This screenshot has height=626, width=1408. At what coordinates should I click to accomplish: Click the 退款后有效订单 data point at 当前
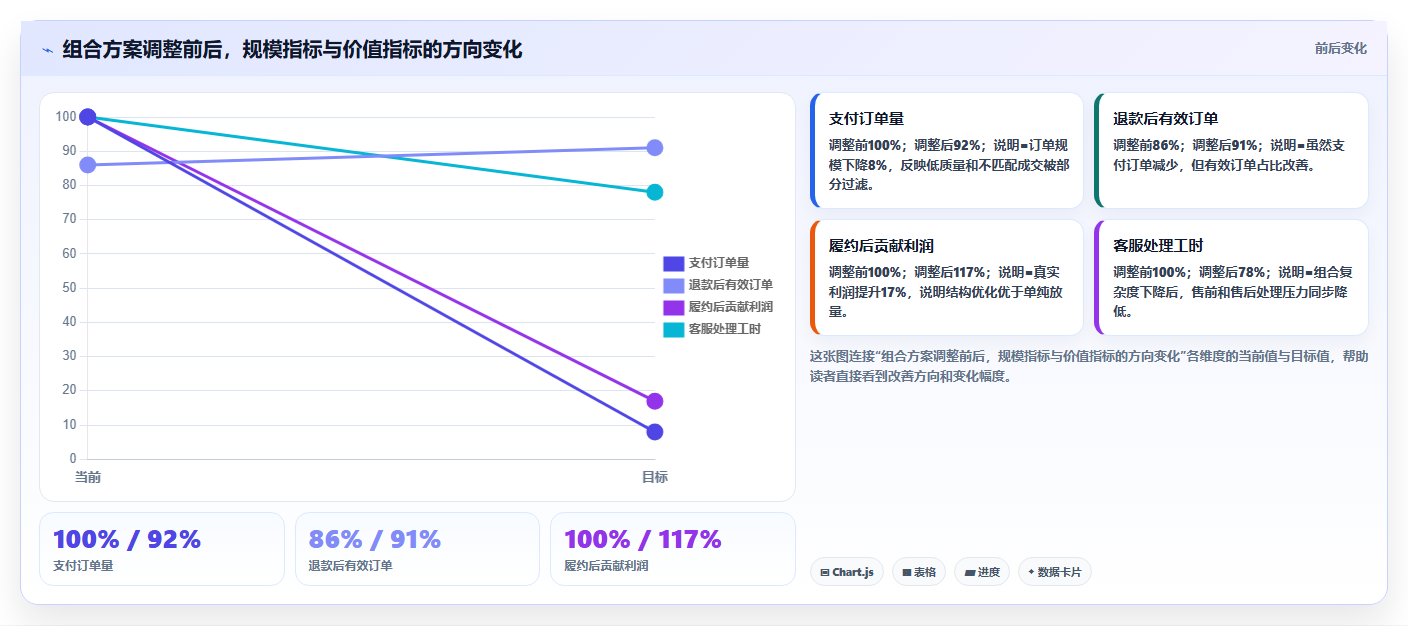point(88,165)
